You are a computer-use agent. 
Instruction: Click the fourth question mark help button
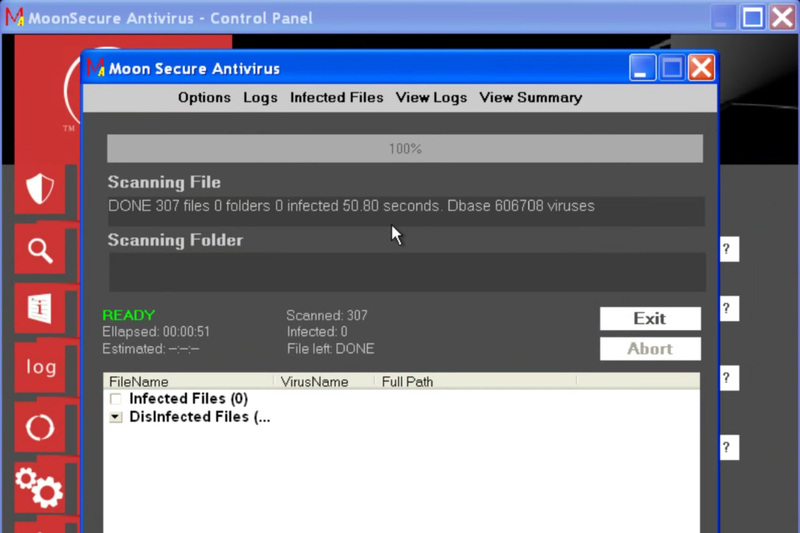coord(729,447)
